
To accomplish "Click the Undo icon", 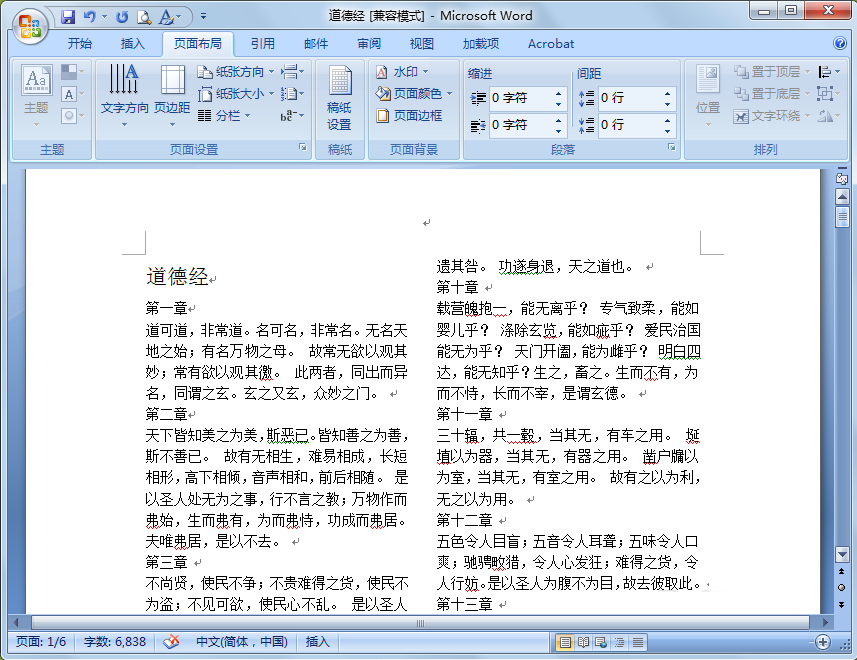I will 90,17.
